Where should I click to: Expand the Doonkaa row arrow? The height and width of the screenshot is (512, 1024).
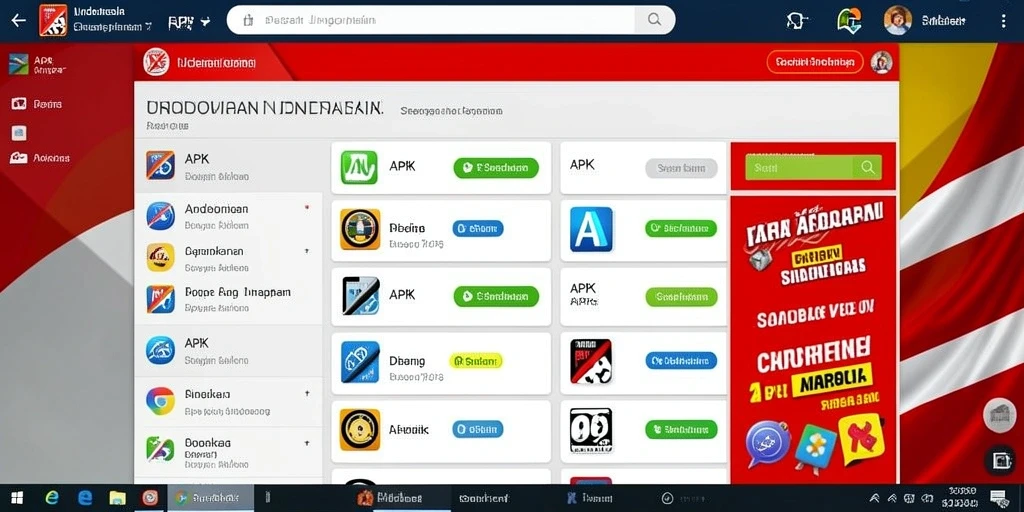(x=307, y=442)
